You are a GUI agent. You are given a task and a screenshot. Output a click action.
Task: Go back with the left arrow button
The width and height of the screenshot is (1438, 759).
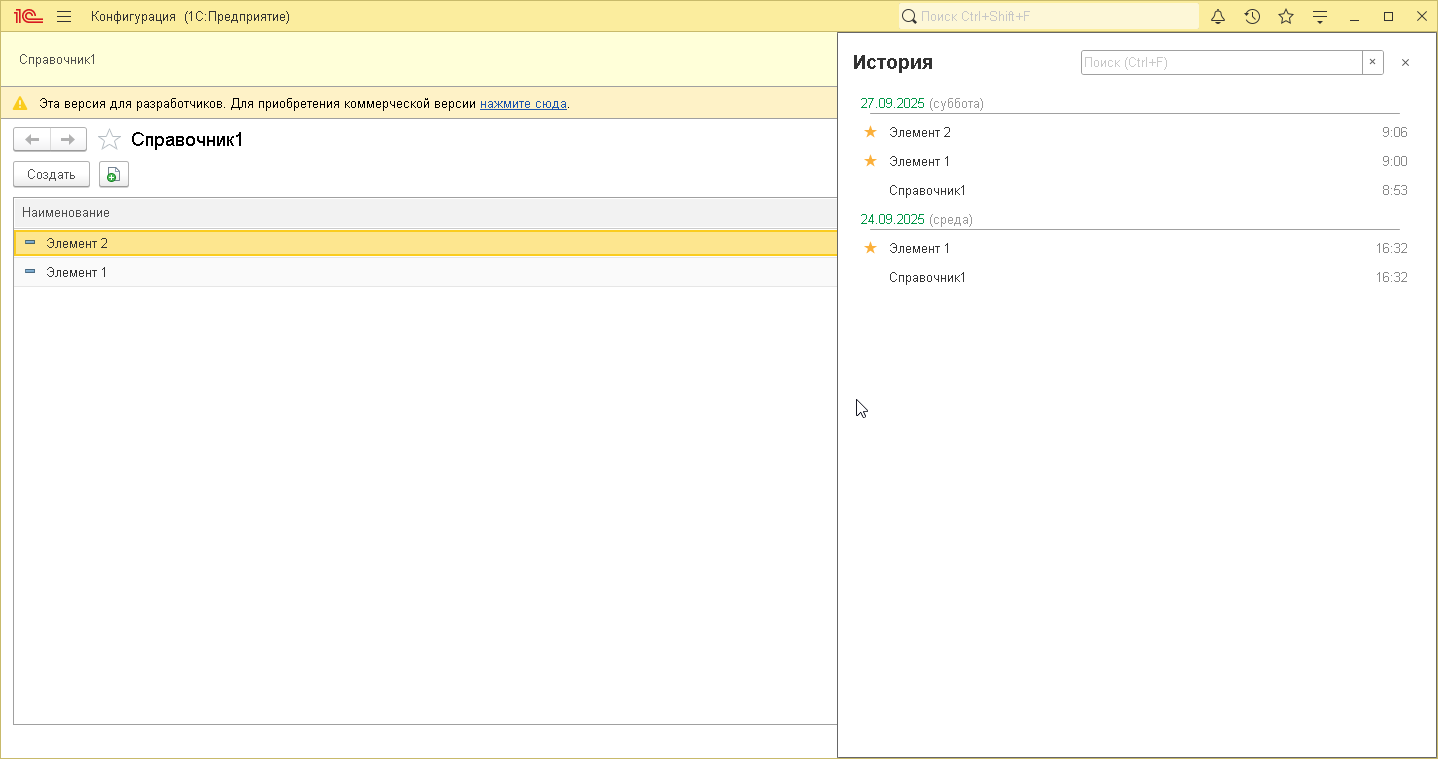pyautogui.click(x=32, y=140)
